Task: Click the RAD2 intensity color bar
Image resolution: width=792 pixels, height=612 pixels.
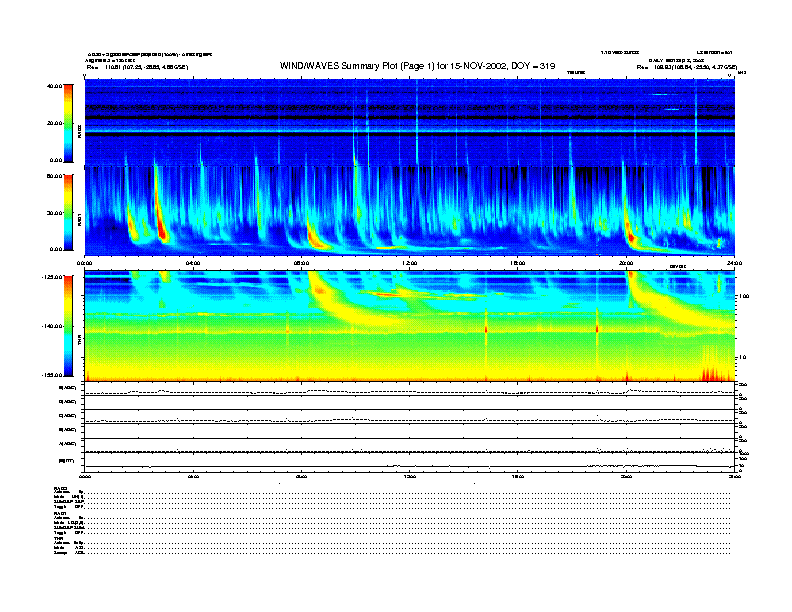Action: pos(68,123)
